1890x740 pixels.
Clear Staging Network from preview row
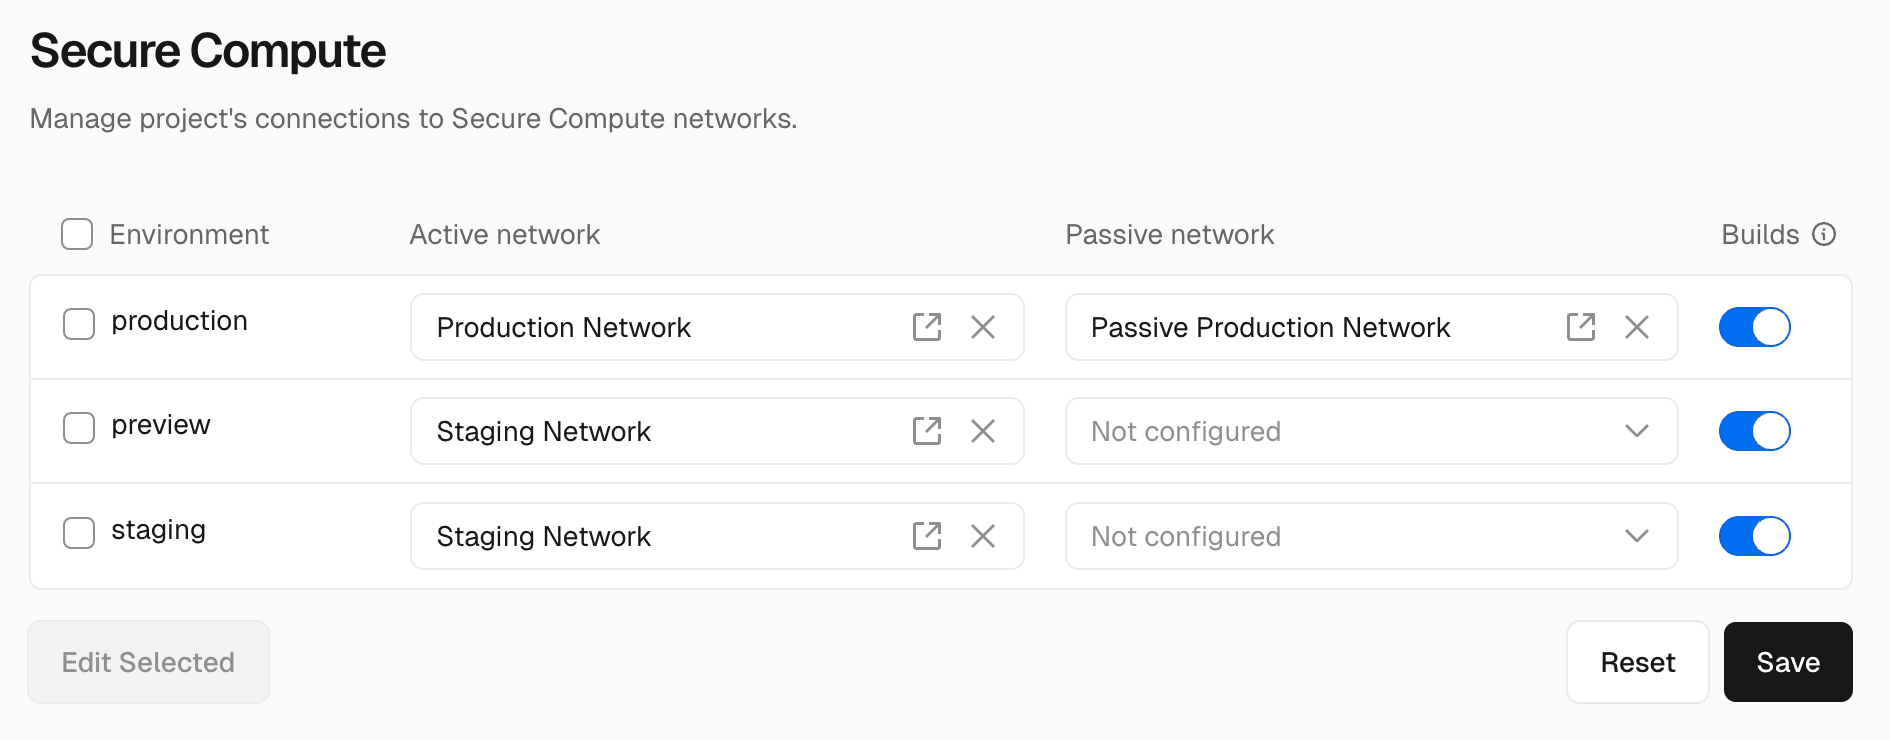pyautogui.click(x=983, y=431)
